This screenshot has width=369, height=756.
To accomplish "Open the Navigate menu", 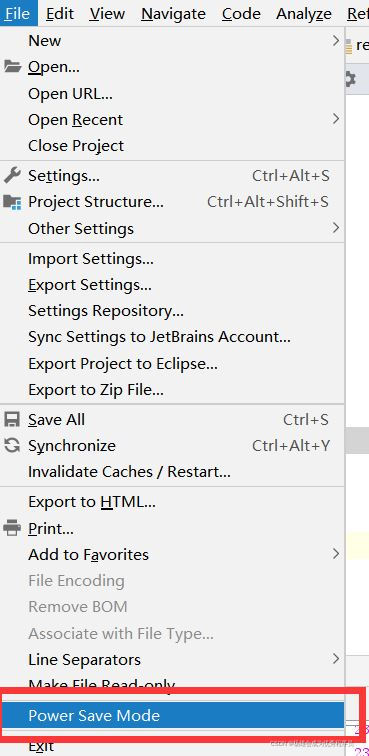I will [x=175, y=14].
